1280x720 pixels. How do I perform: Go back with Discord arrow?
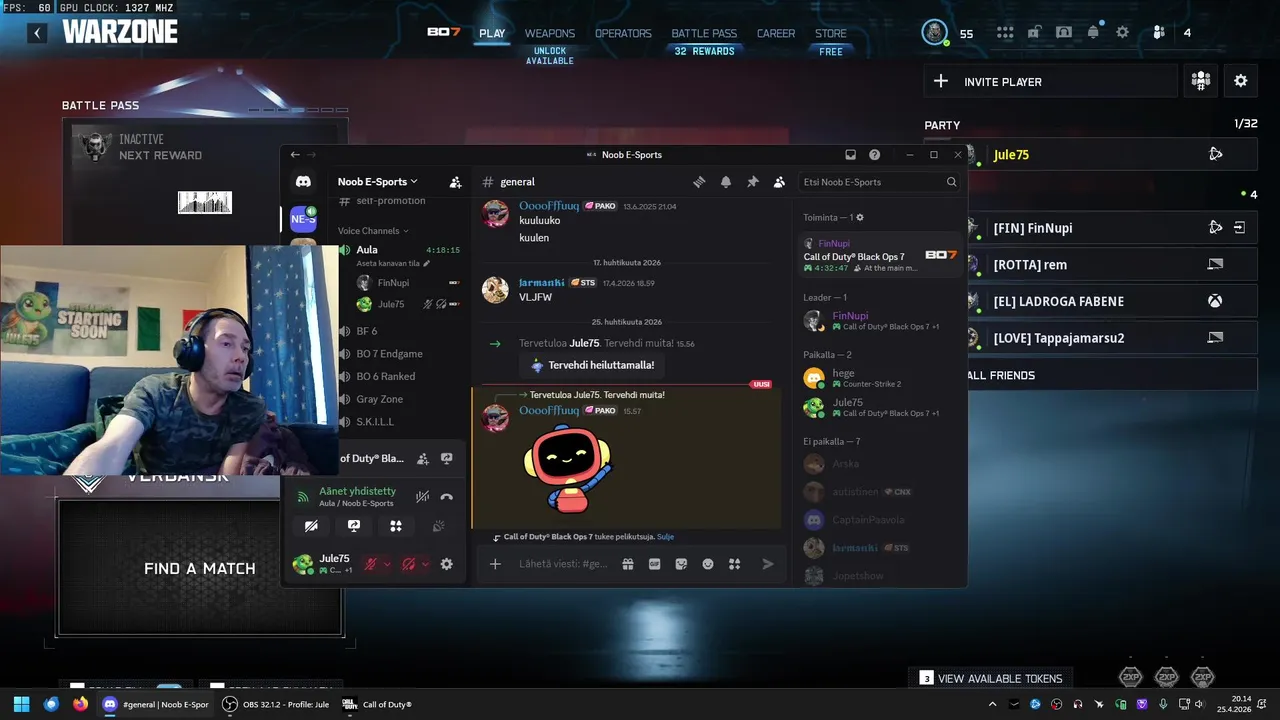coord(295,155)
